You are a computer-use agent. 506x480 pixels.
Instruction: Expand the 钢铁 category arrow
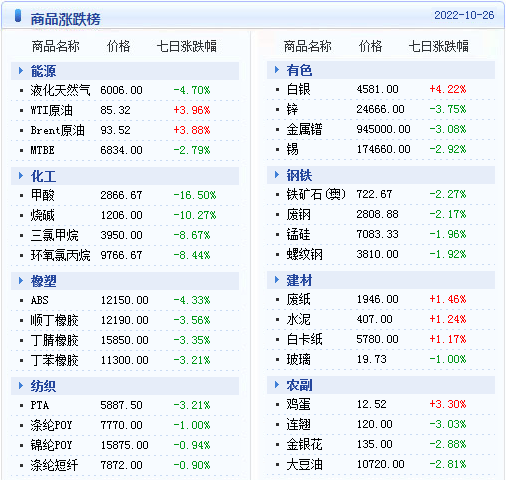277,175
